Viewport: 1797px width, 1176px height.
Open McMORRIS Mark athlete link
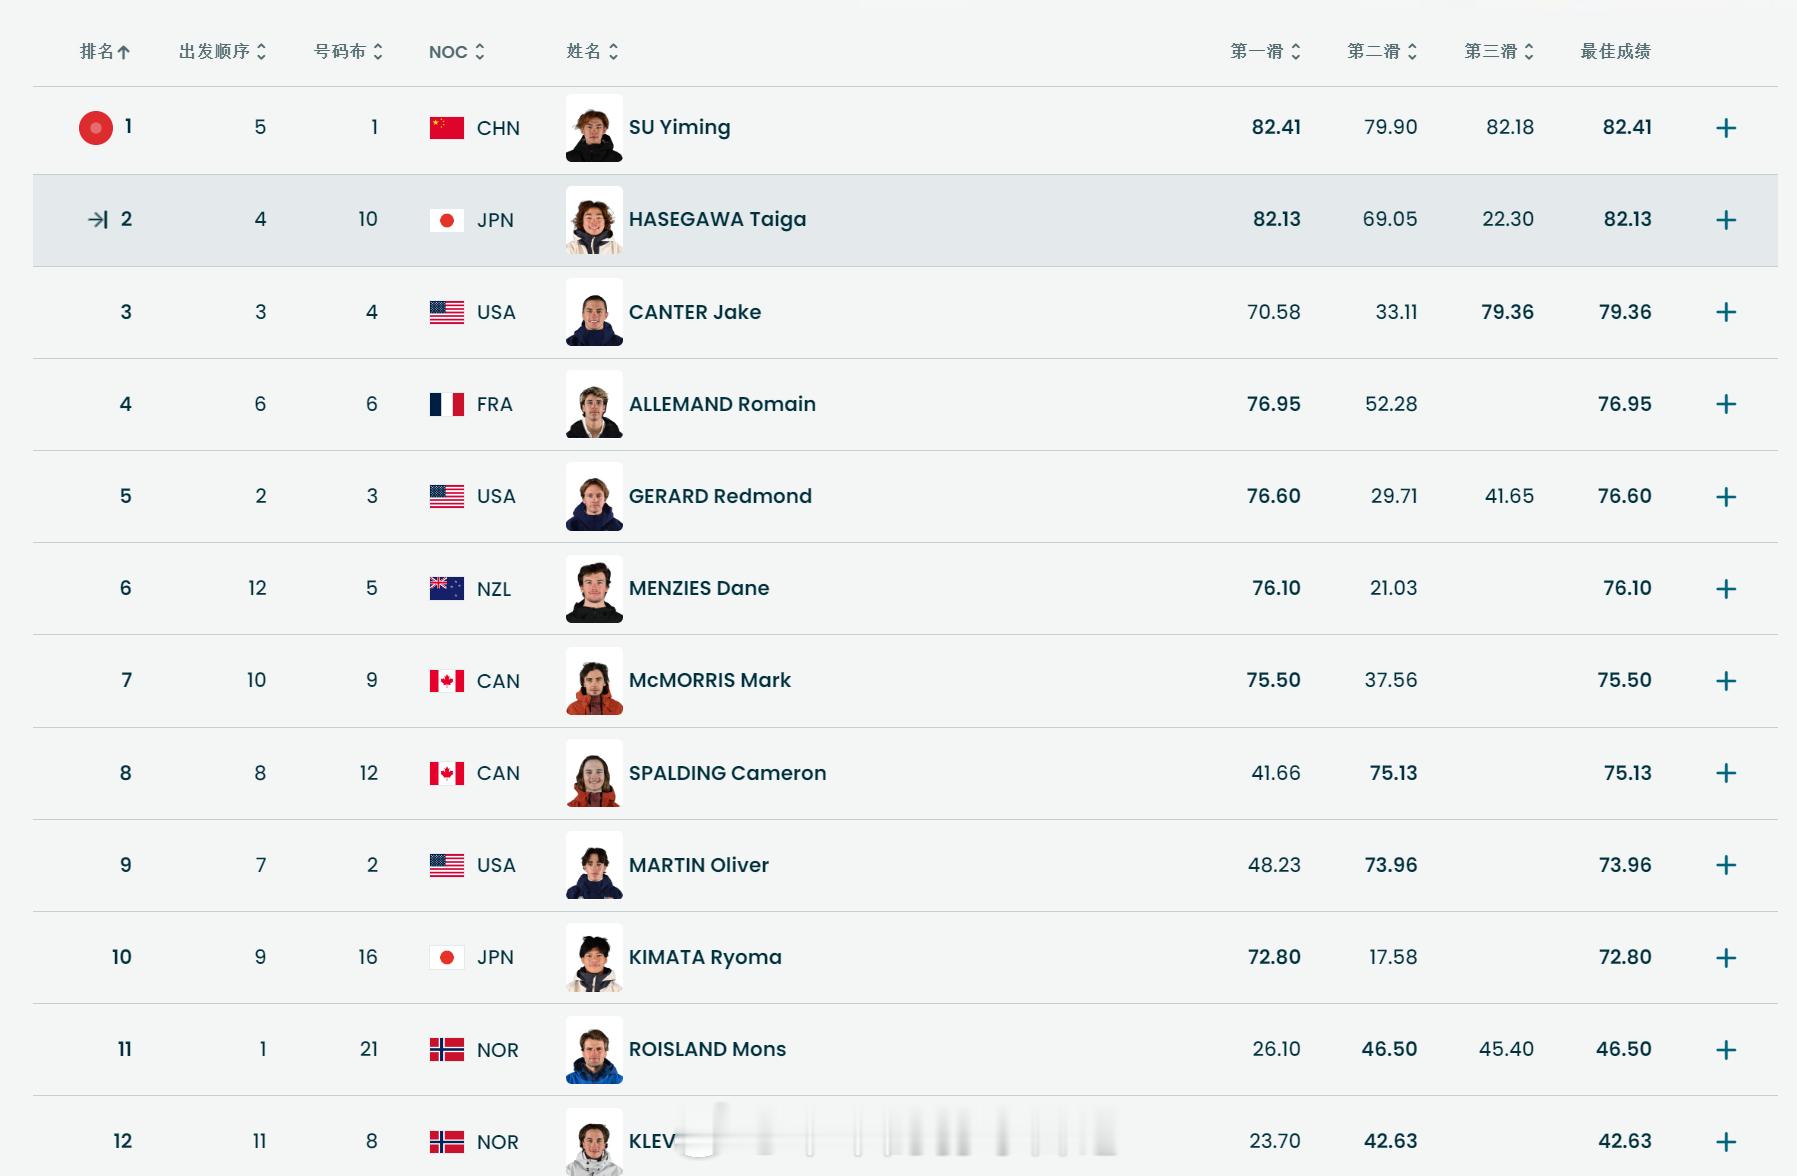[x=709, y=680]
